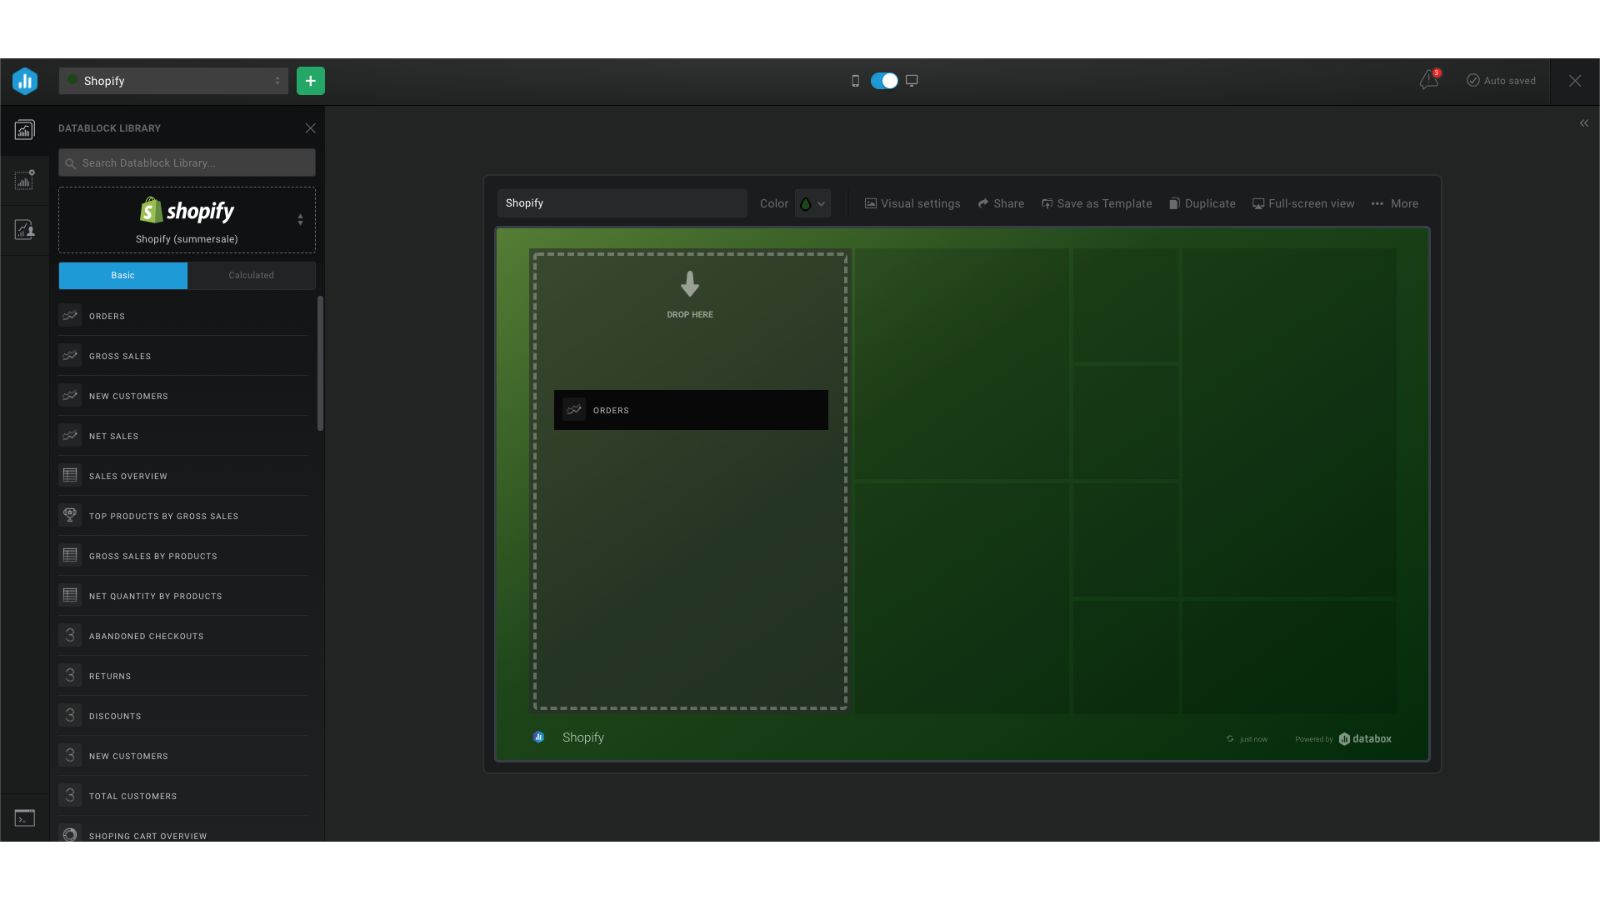The height and width of the screenshot is (900, 1600).
Task: Click the console icon at bottom of sidebar
Action: pos(24,817)
